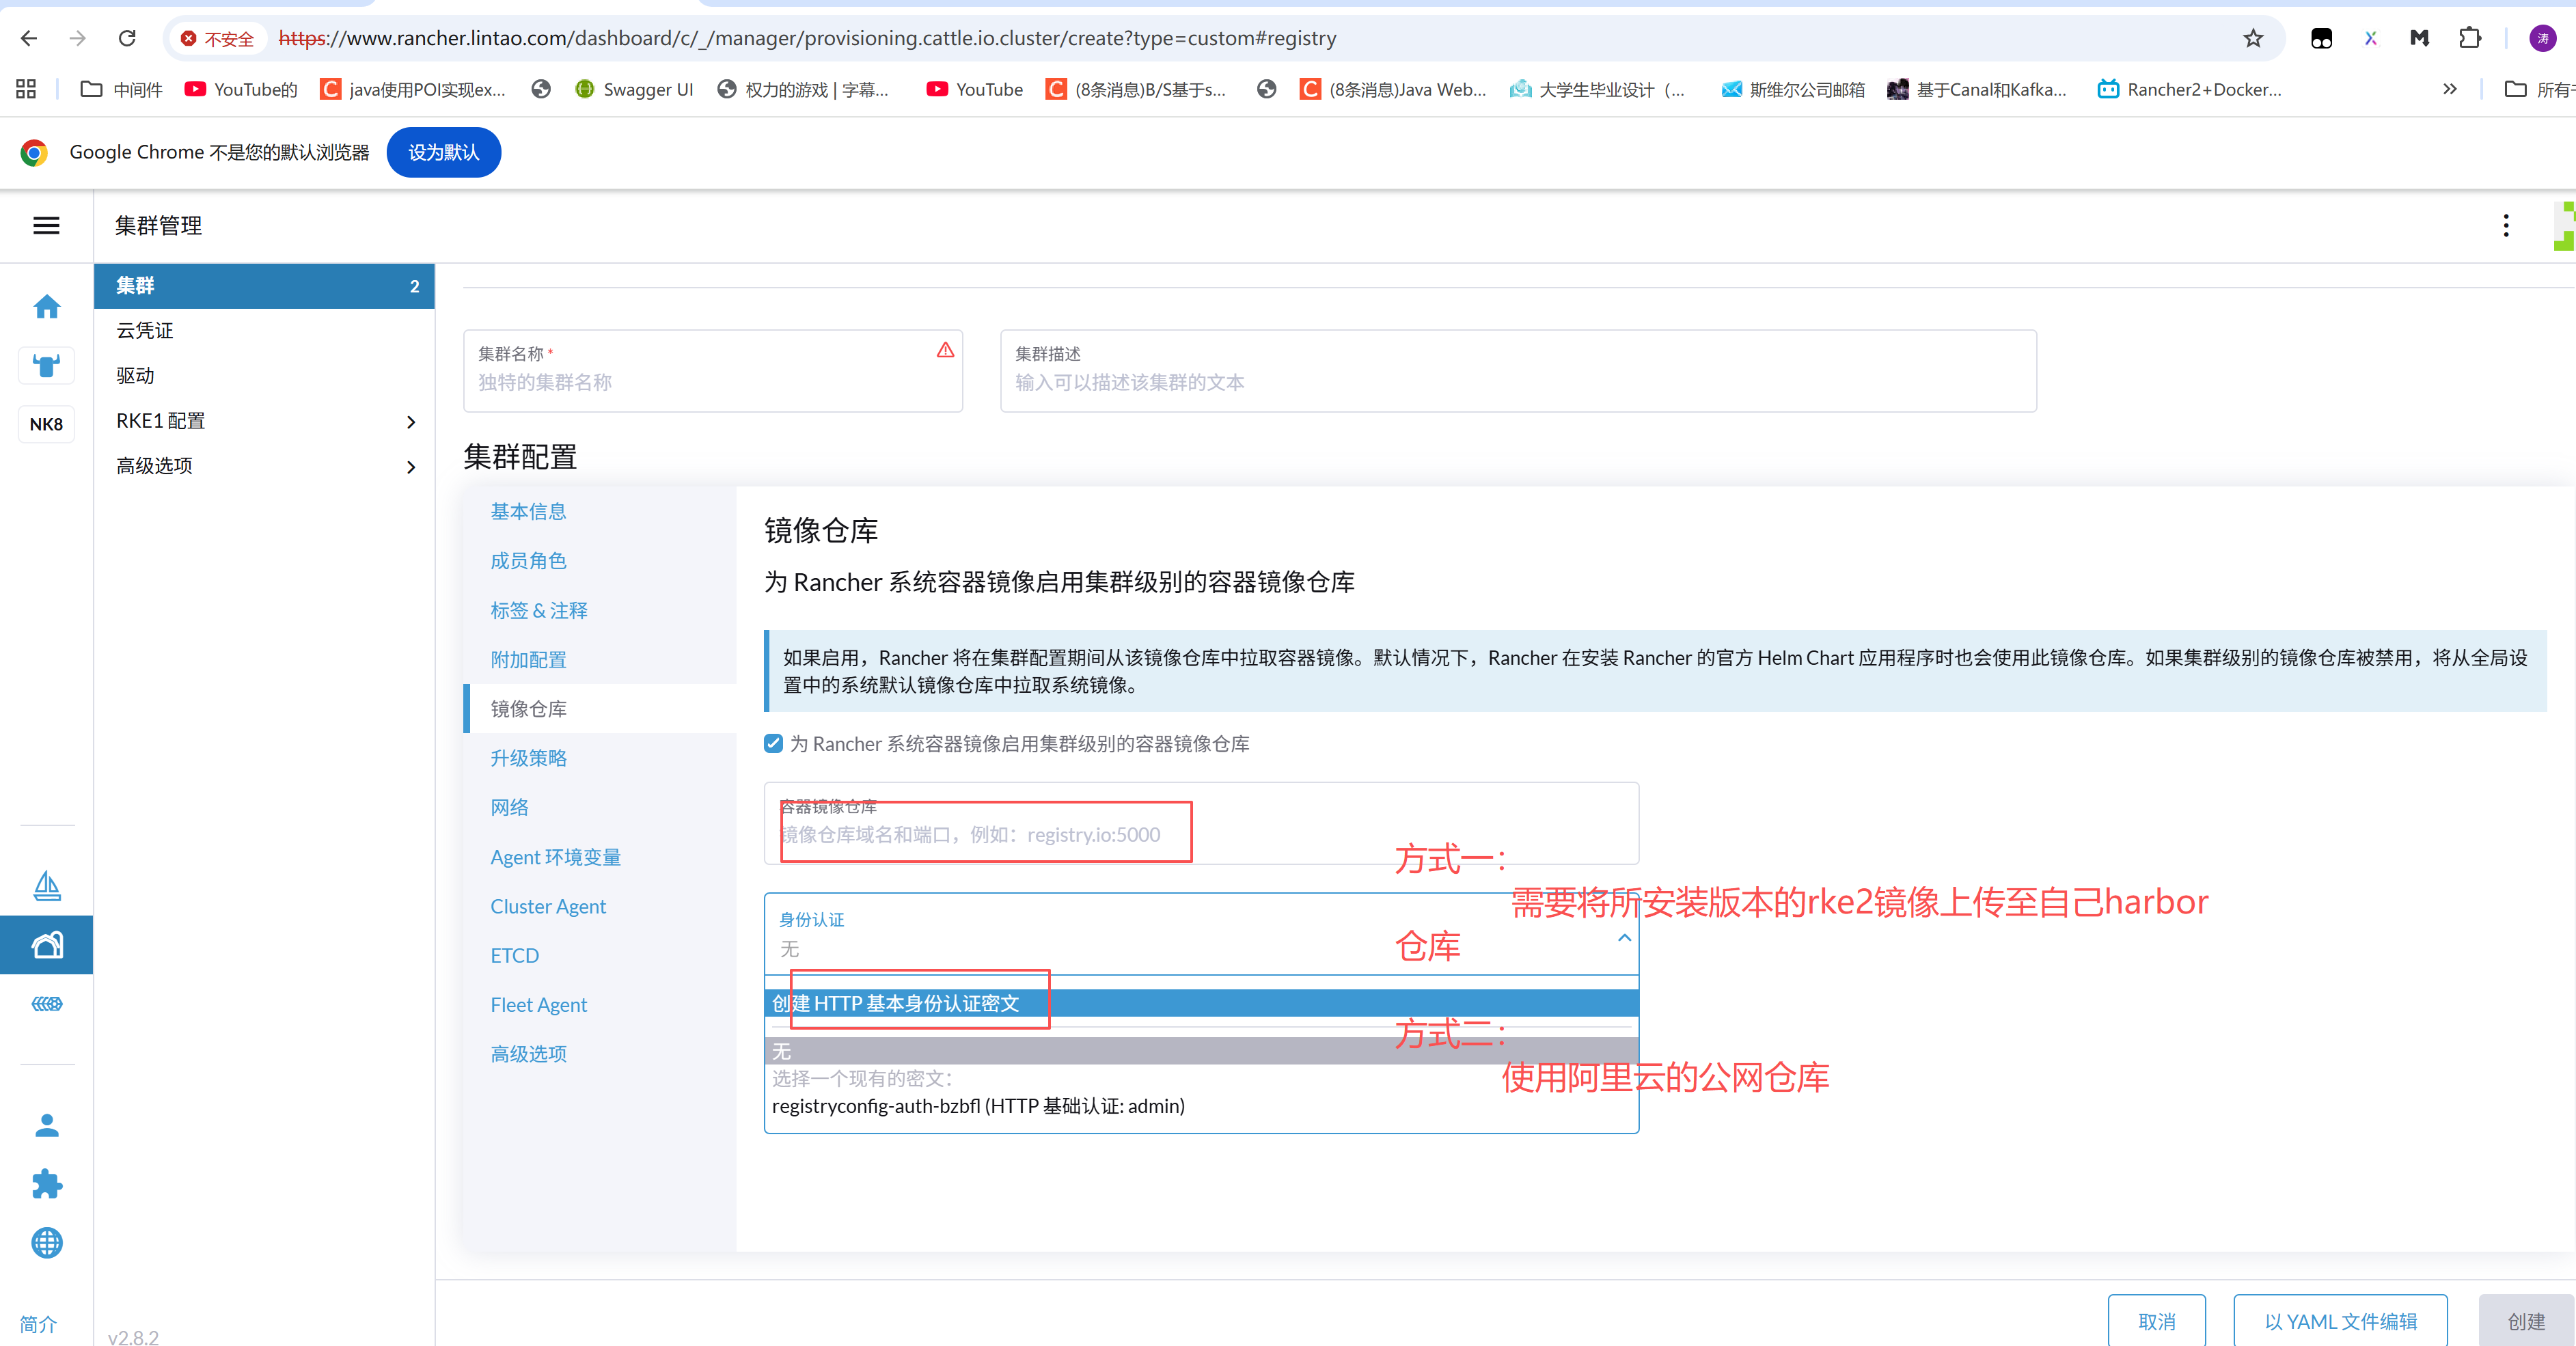Image resolution: width=2576 pixels, height=1346 pixels.
Task: Open the three-dot page actions menu
Action: [2505, 226]
